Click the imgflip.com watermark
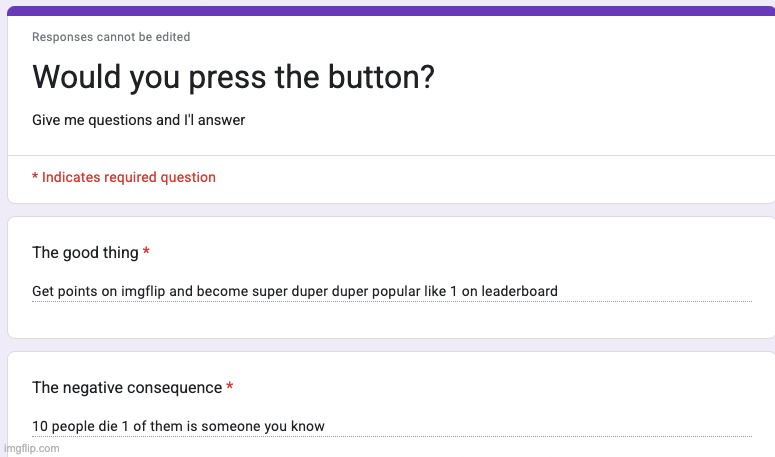 pyautogui.click(x=32, y=449)
